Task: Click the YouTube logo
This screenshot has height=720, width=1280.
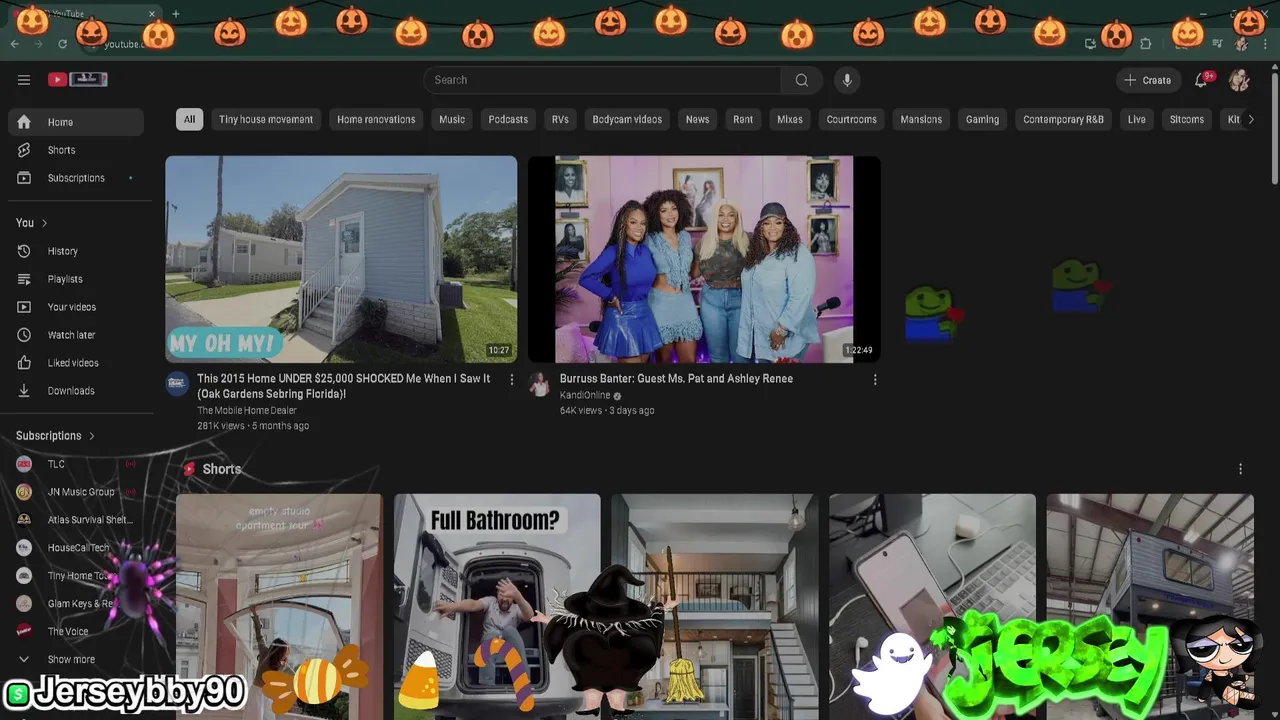Action: point(77,80)
